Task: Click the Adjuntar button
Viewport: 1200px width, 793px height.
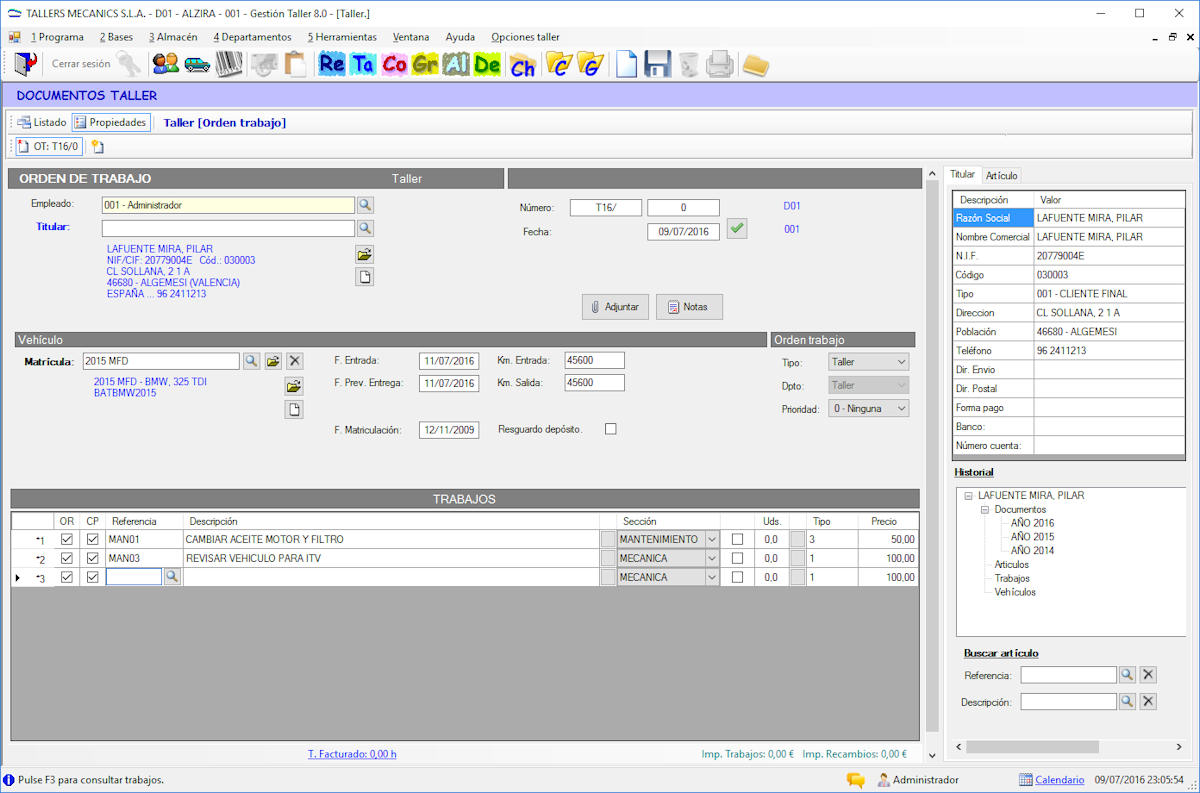Action: pyautogui.click(x=615, y=307)
